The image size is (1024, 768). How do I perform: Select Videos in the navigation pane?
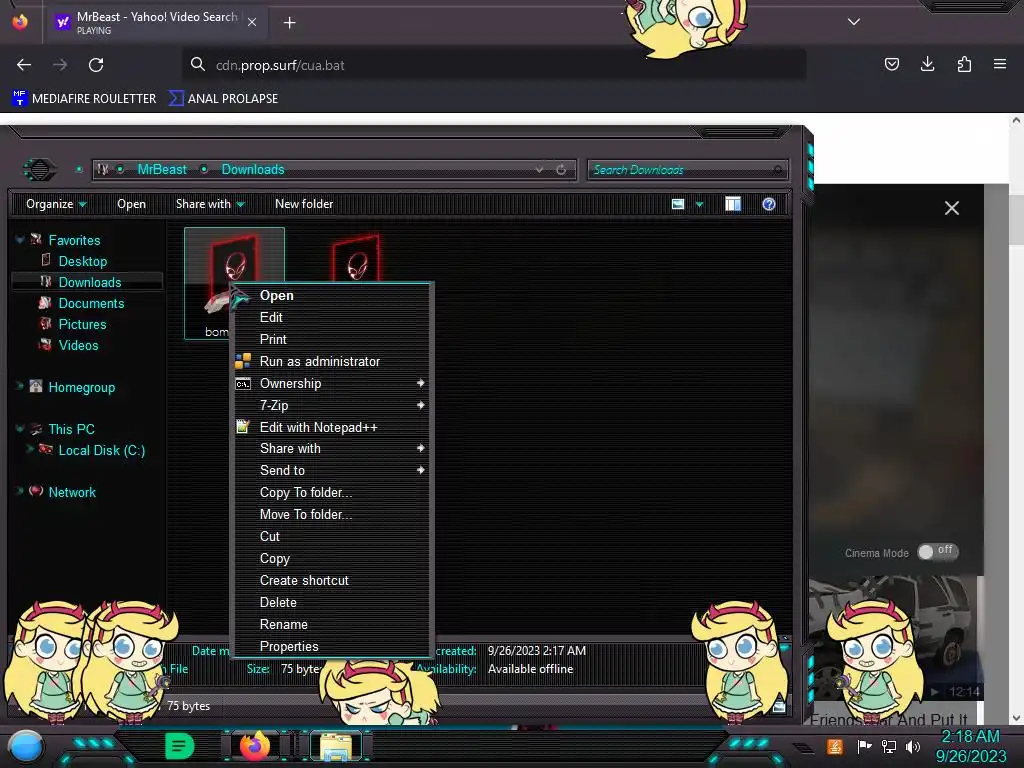78,345
